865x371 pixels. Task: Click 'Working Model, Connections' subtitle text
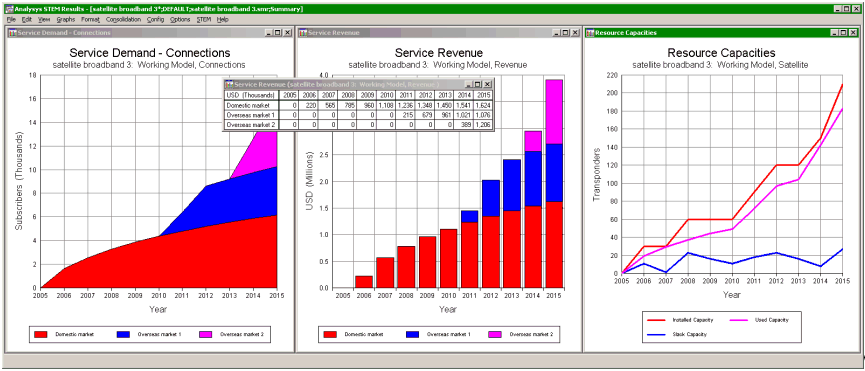[x=191, y=64]
